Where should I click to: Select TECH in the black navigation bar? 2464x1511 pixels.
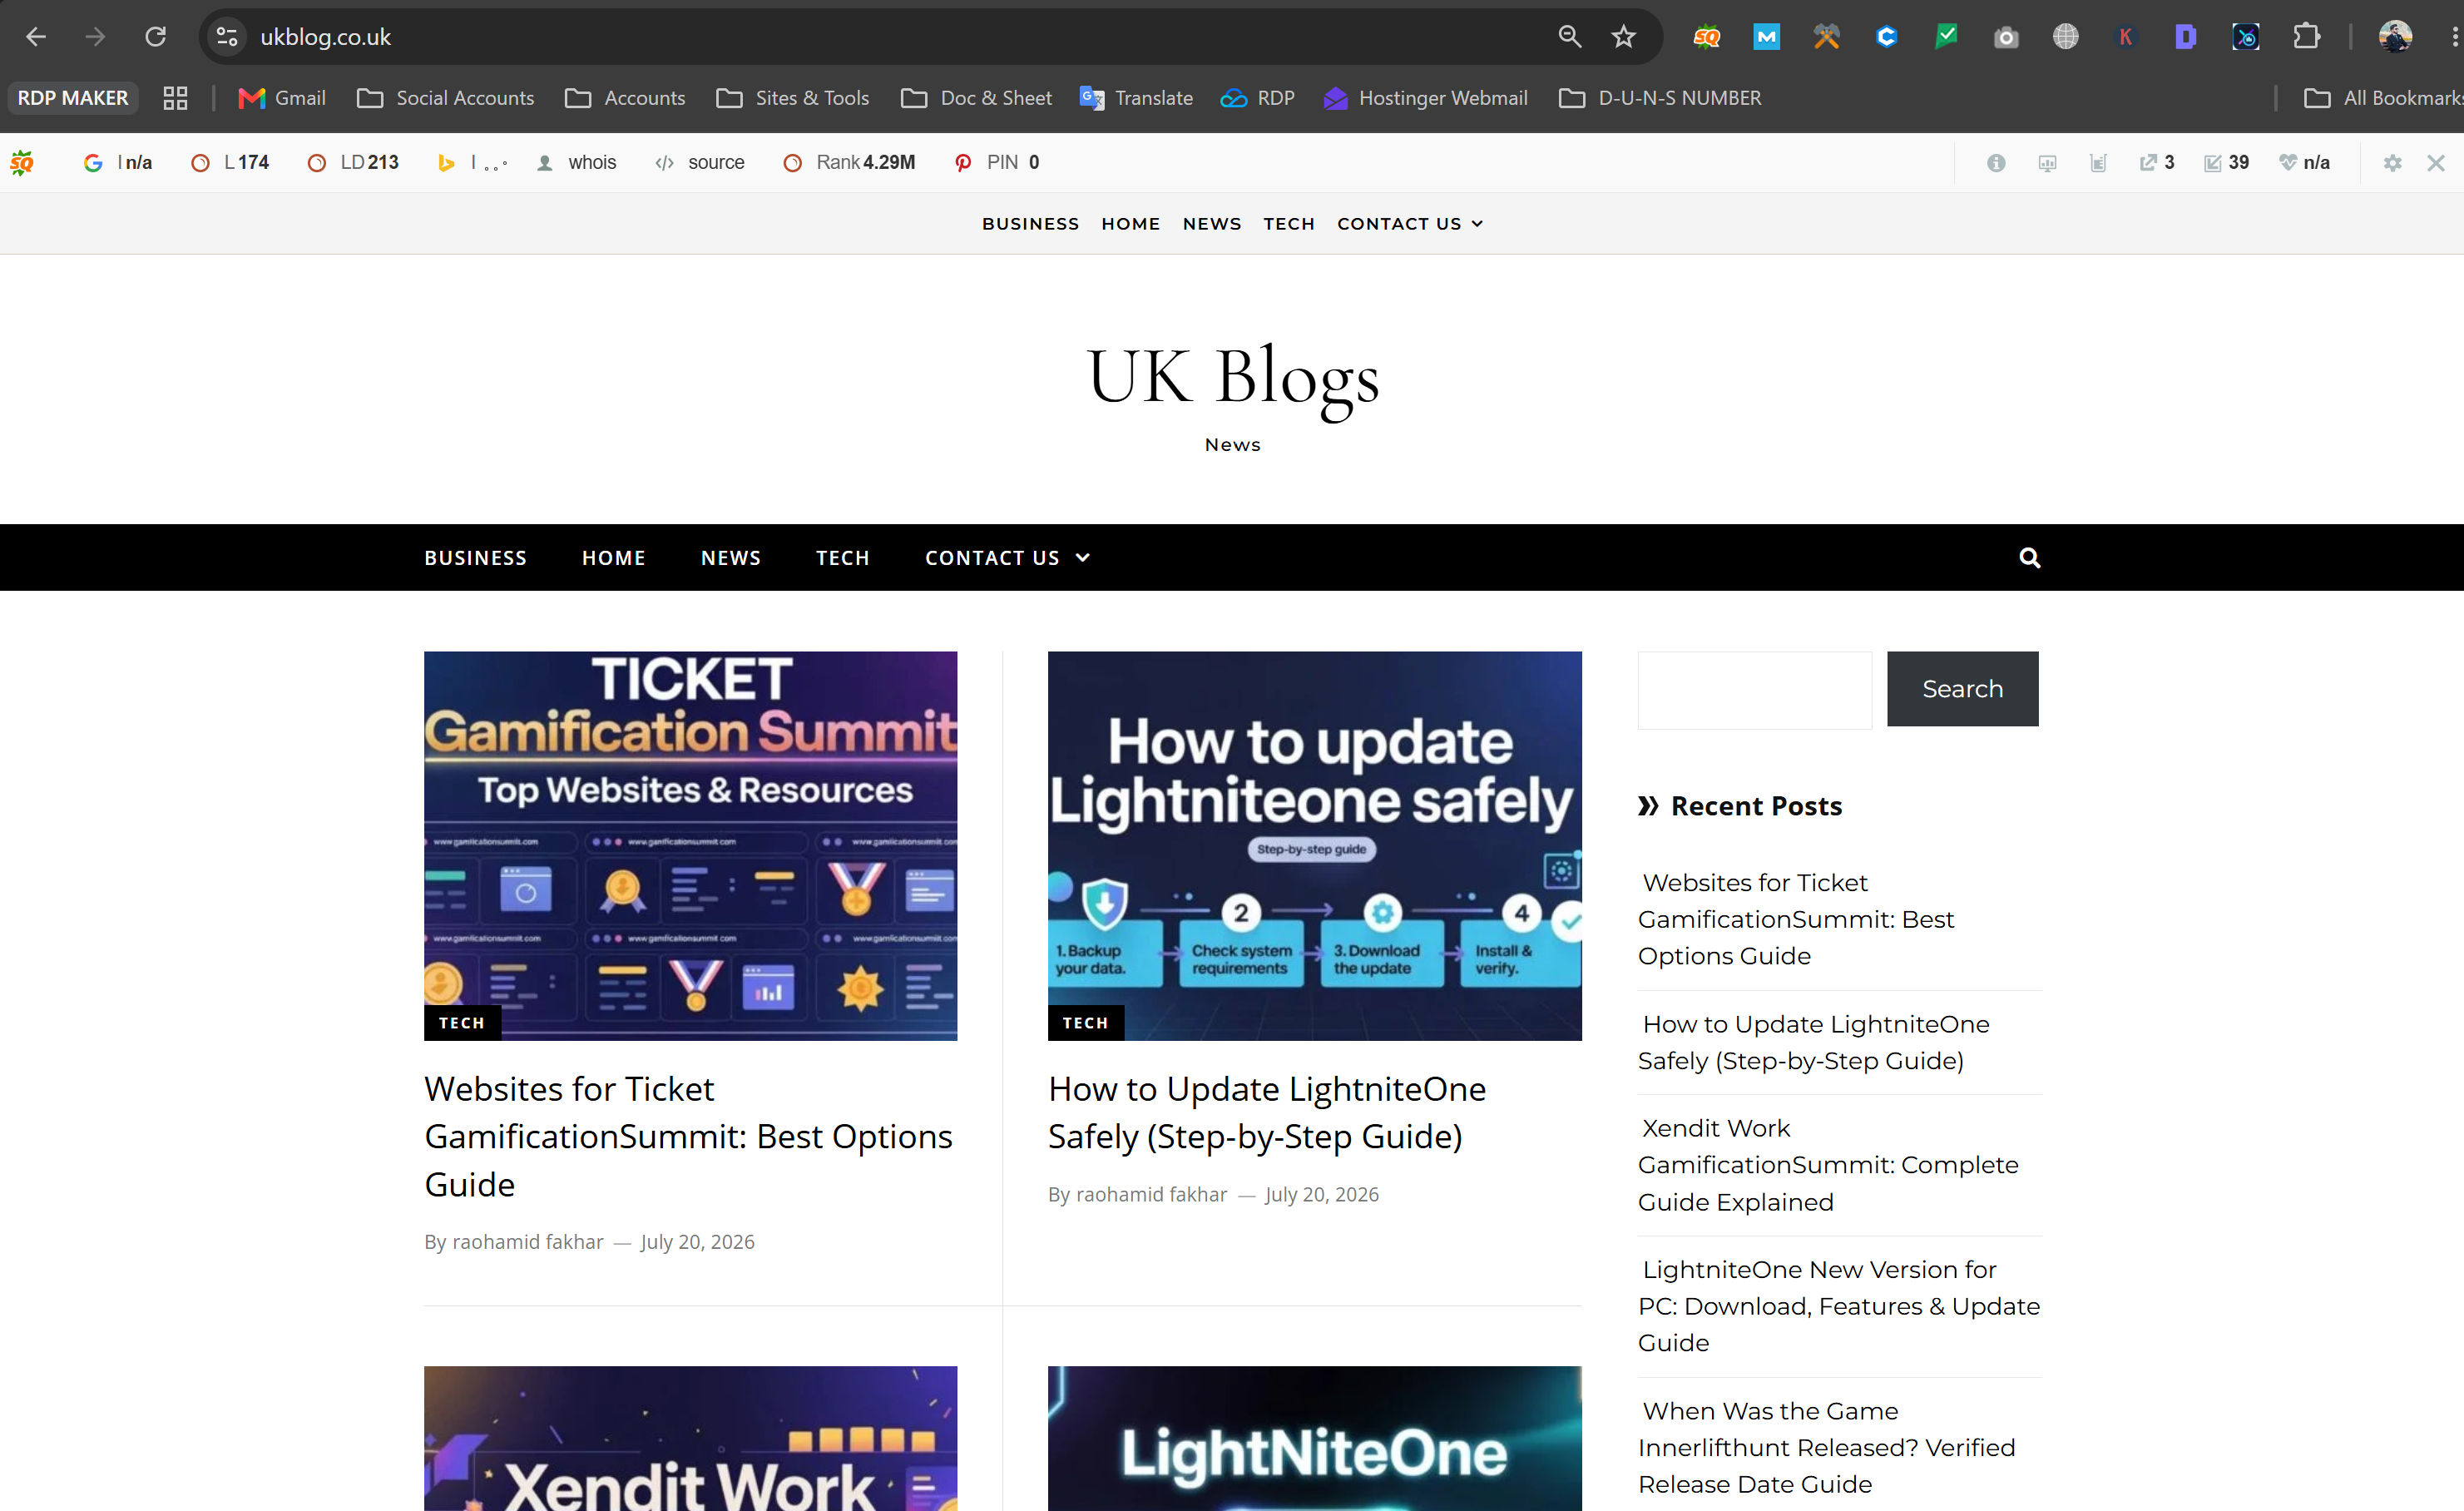[843, 558]
